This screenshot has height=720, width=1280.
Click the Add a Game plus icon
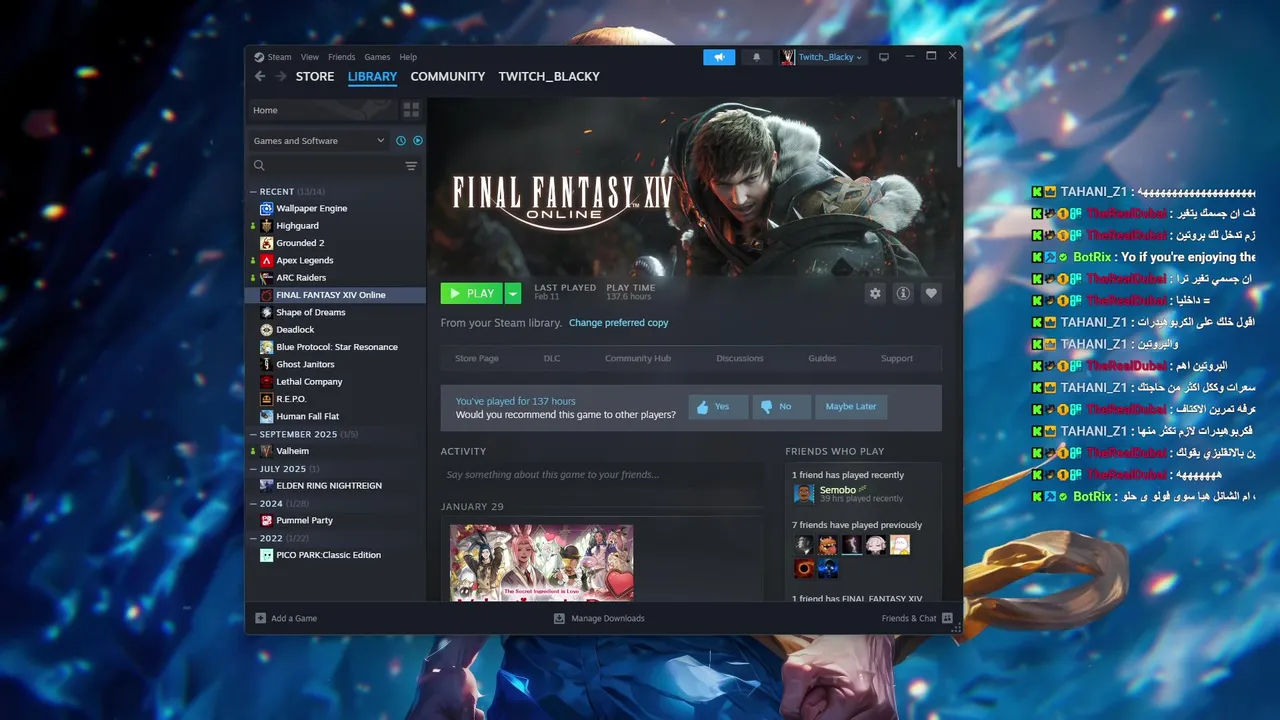coord(261,618)
